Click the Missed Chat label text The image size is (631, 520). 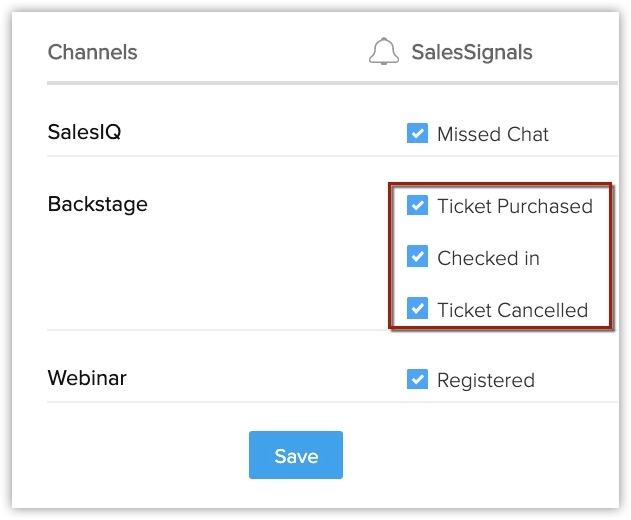coord(493,134)
